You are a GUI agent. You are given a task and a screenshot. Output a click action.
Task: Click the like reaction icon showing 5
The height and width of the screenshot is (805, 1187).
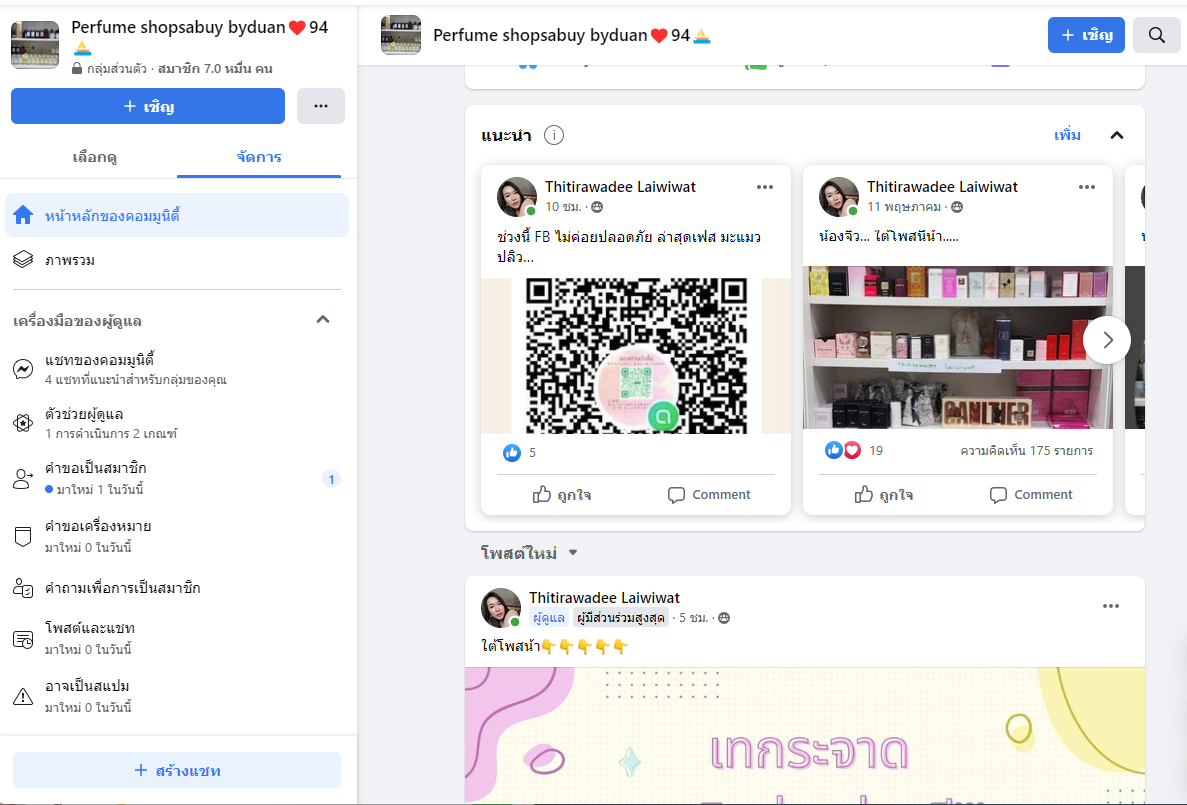(x=512, y=453)
